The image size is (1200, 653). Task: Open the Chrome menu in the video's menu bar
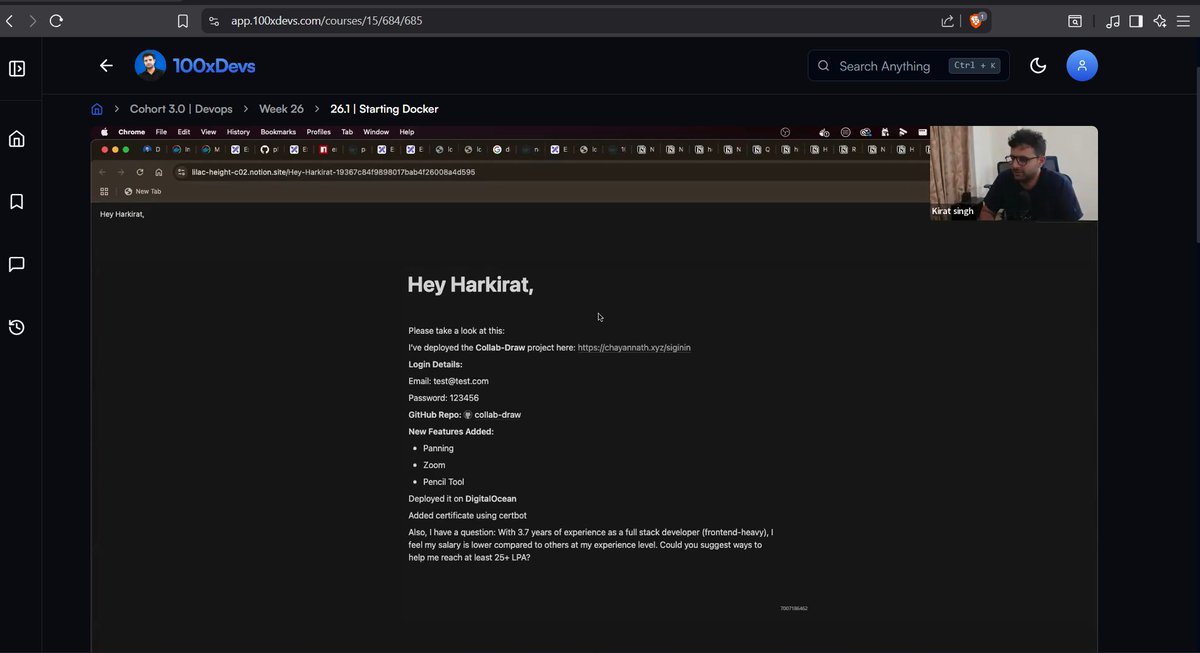pyautogui.click(x=131, y=132)
